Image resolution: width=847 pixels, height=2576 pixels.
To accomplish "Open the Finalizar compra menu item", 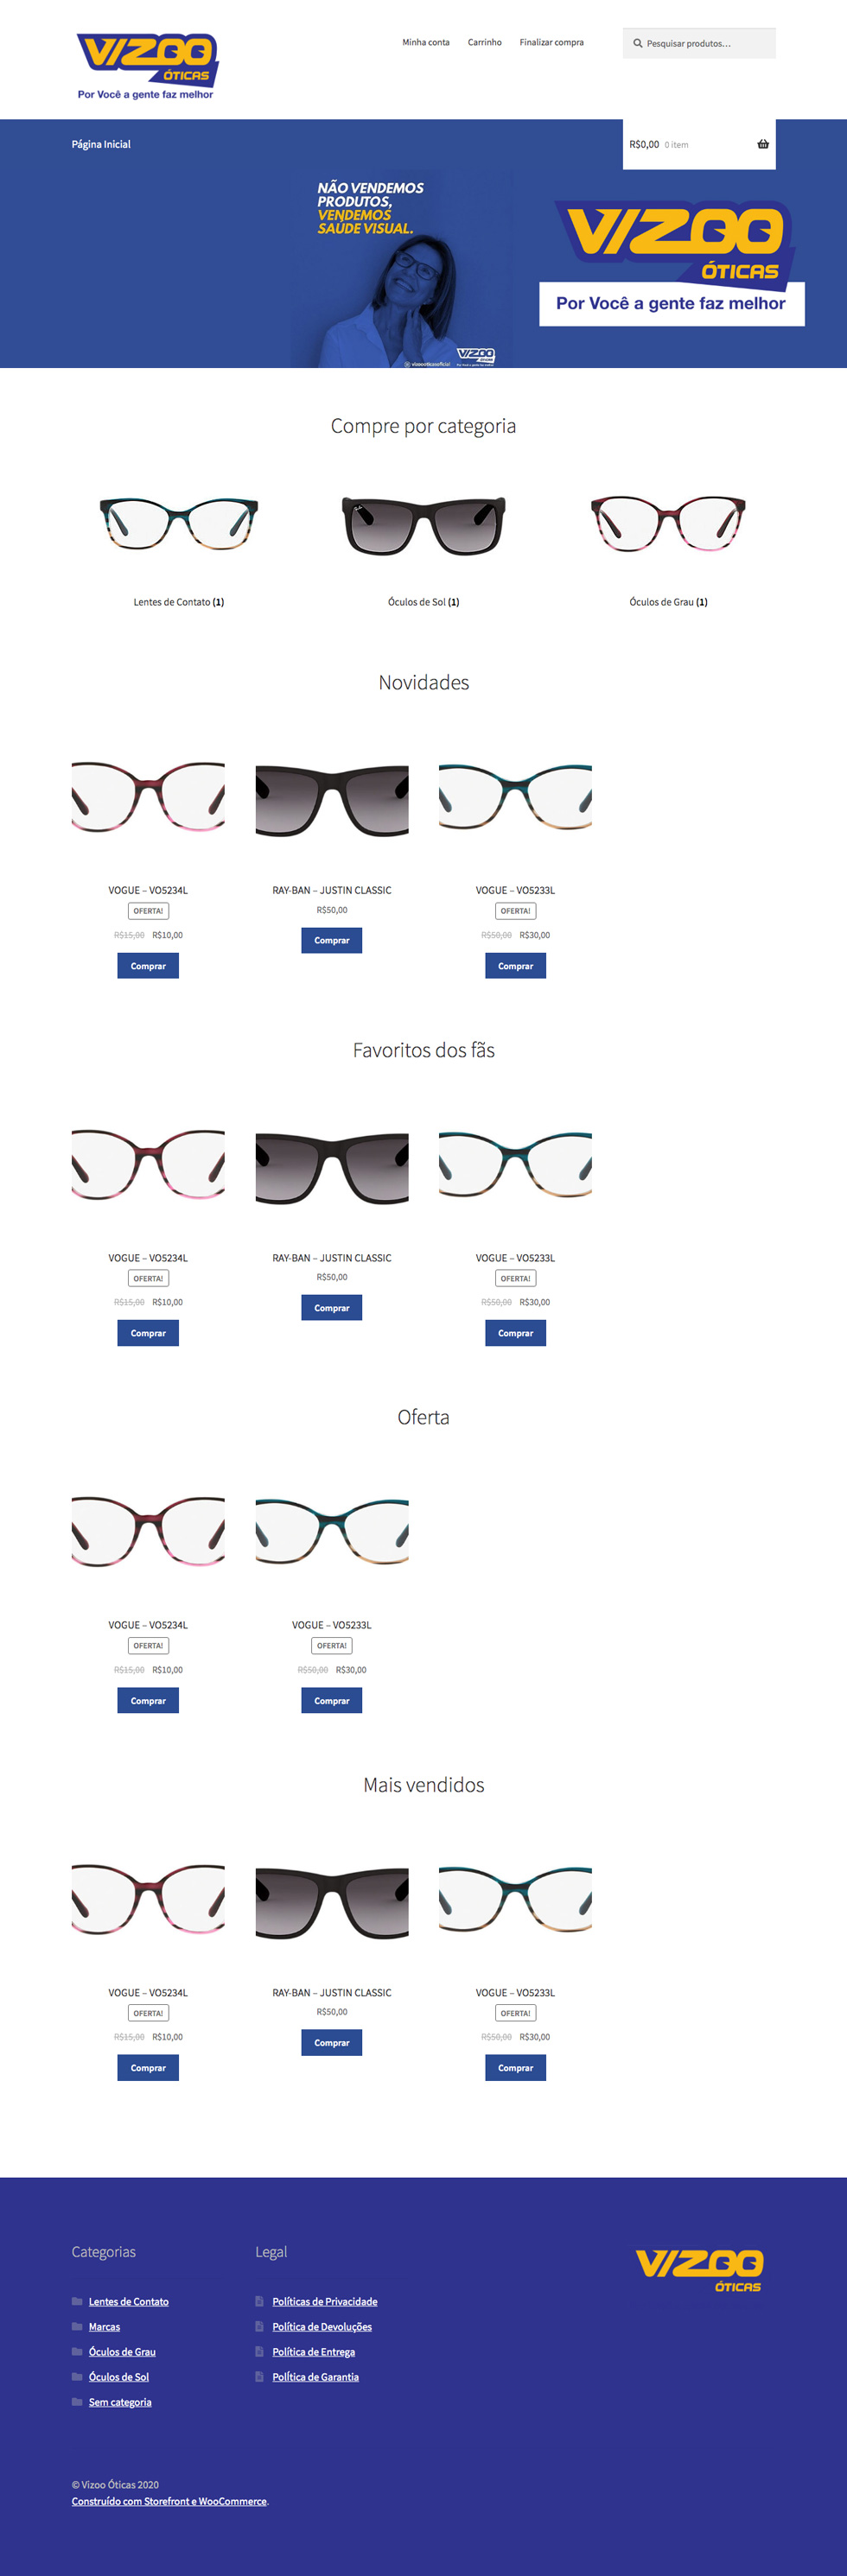I will click(x=552, y=42).
